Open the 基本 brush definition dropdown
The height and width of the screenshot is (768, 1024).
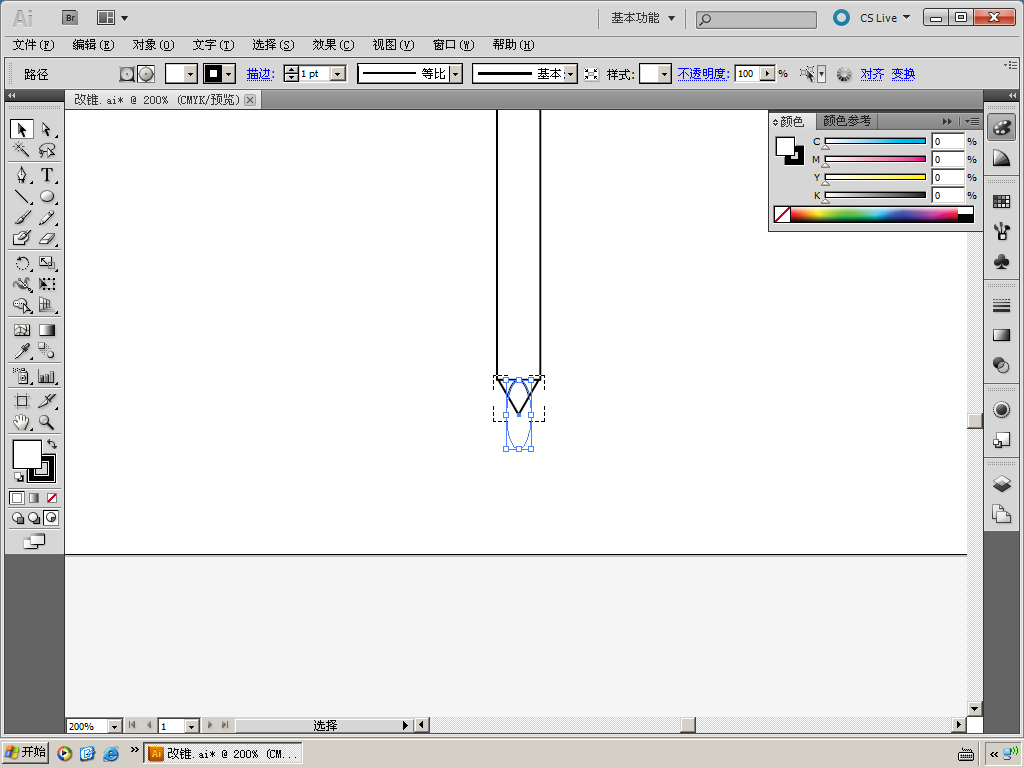tap(570, 74)
